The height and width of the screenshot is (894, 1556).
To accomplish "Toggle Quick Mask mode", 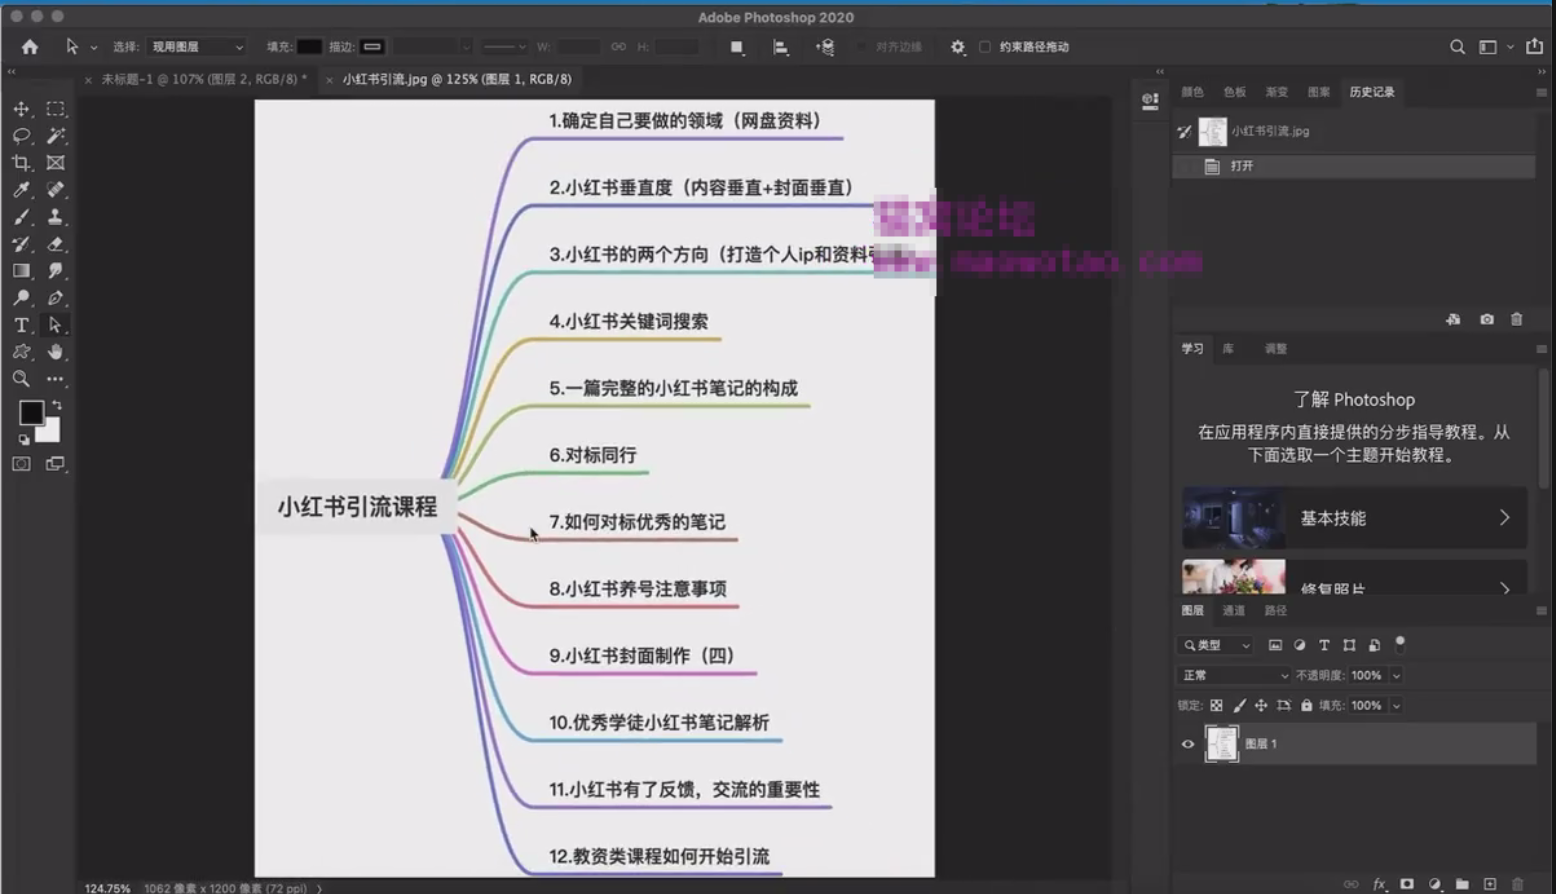I will click(21, 464).
